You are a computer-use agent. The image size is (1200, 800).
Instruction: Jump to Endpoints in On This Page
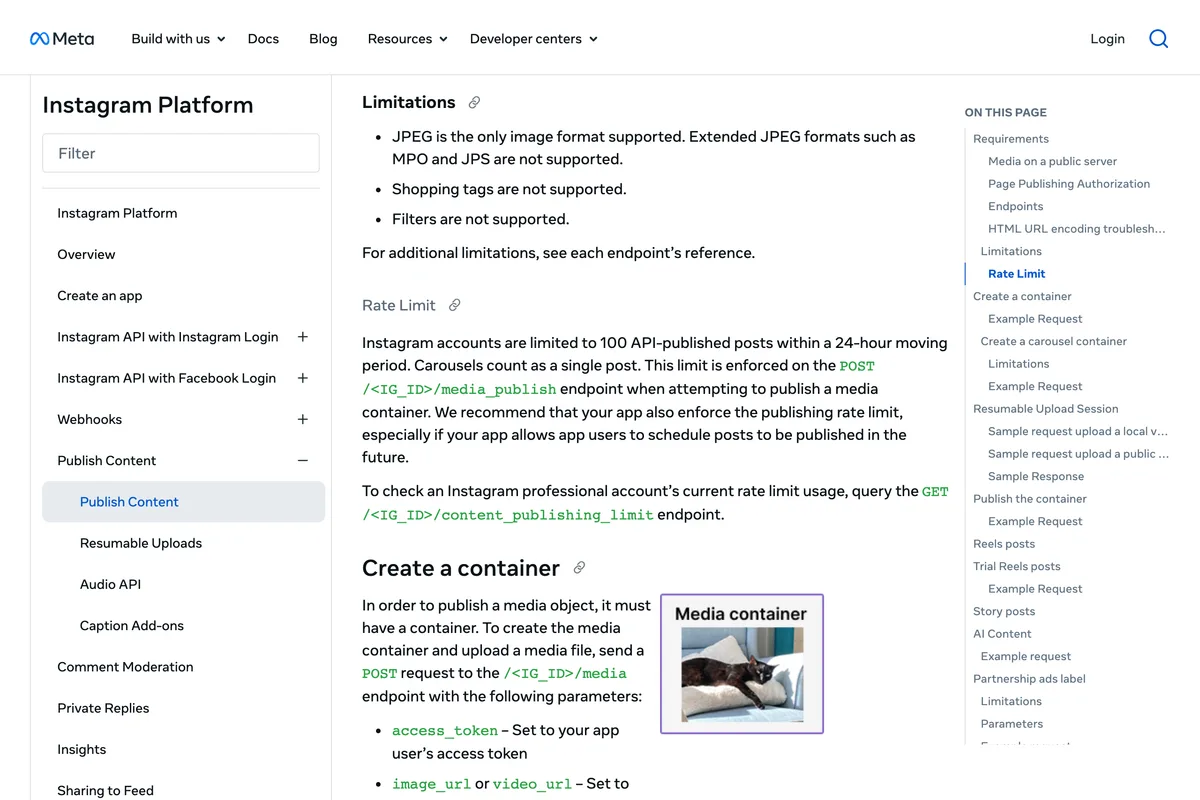coord(1015,206)
